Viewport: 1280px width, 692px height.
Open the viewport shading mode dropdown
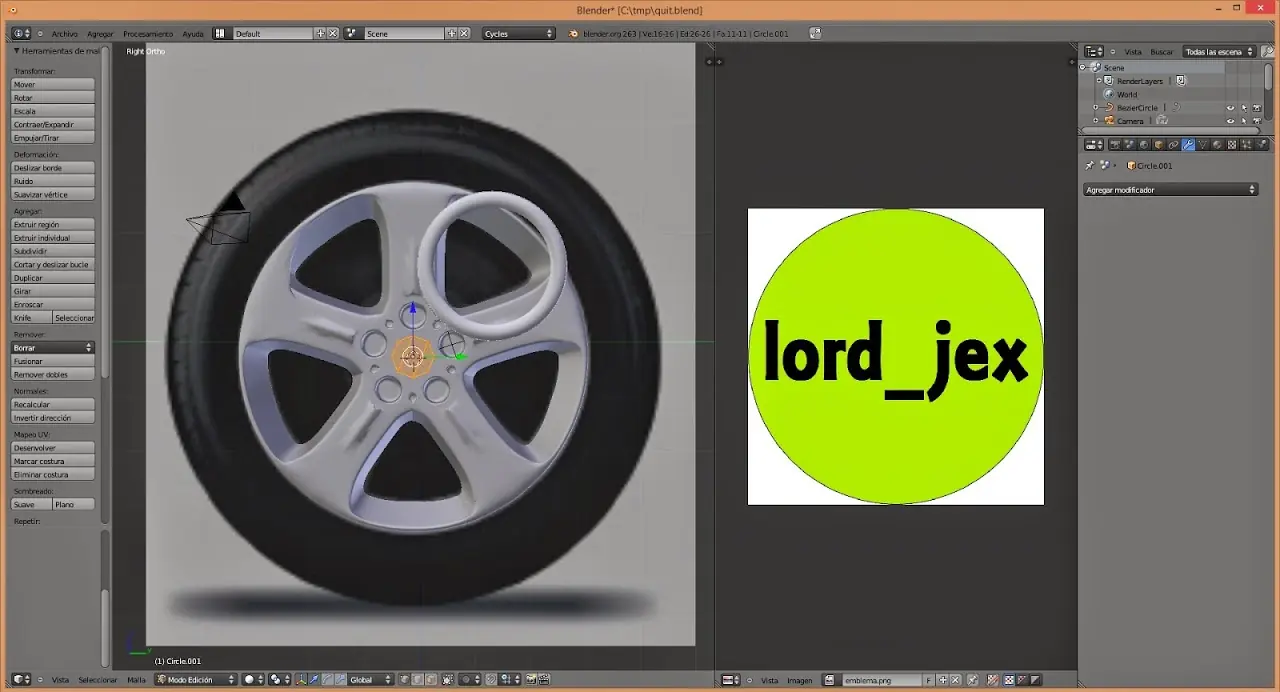(x=254, y=681)
